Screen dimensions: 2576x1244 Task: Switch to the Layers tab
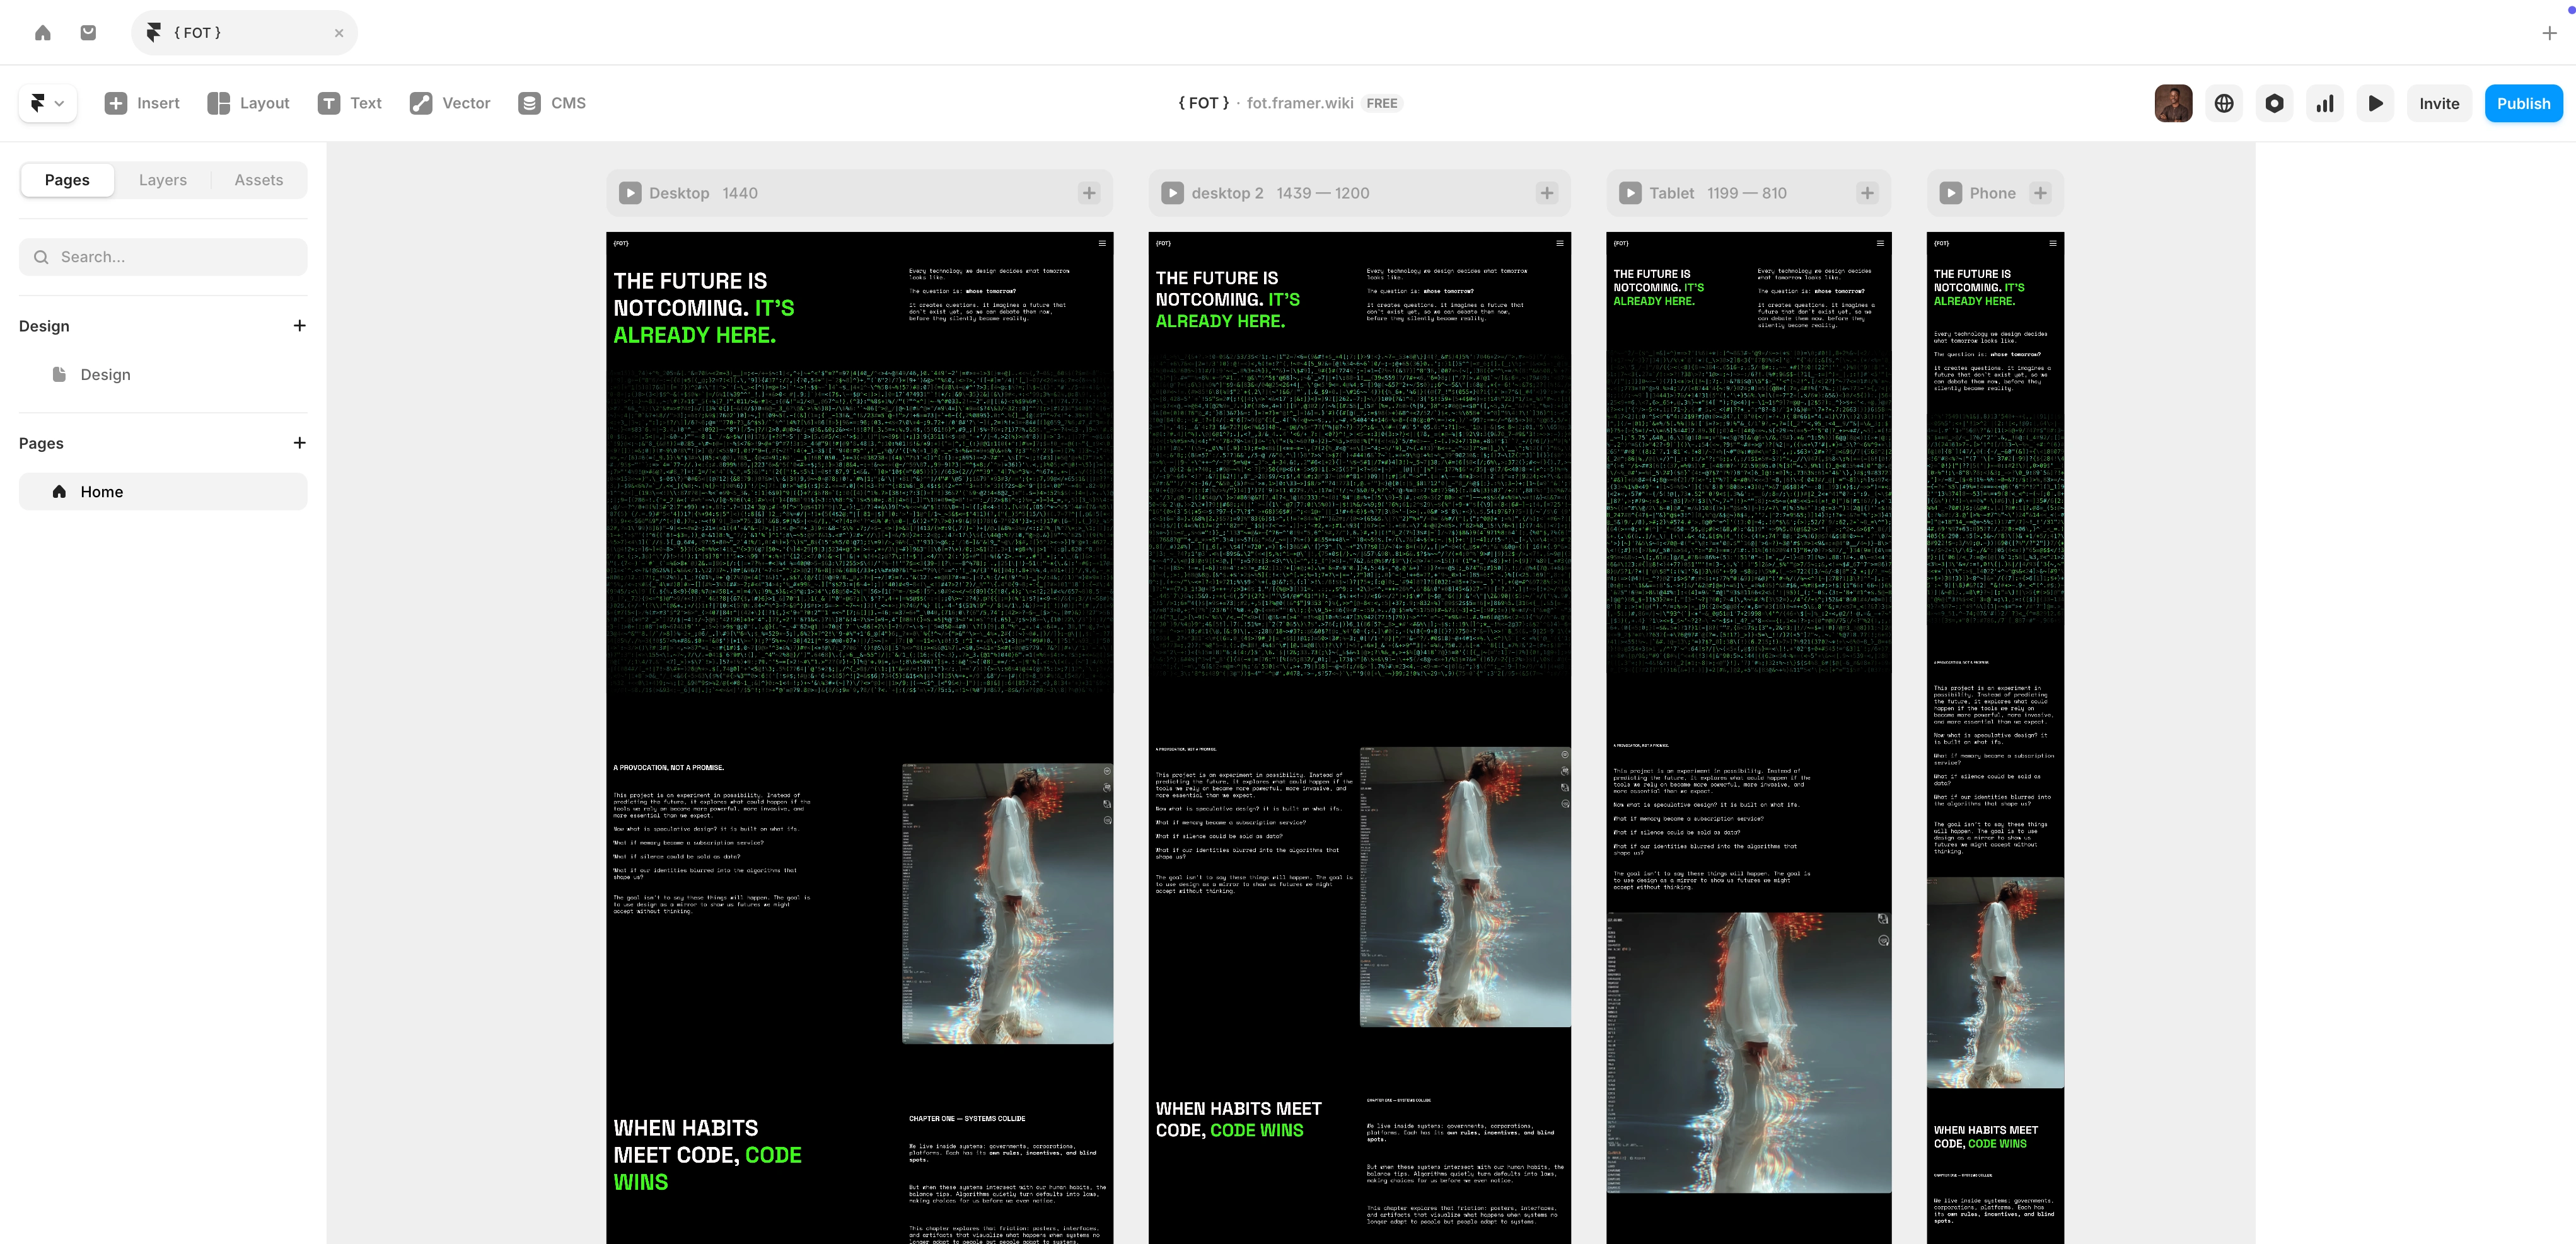(x=162, y=180)
